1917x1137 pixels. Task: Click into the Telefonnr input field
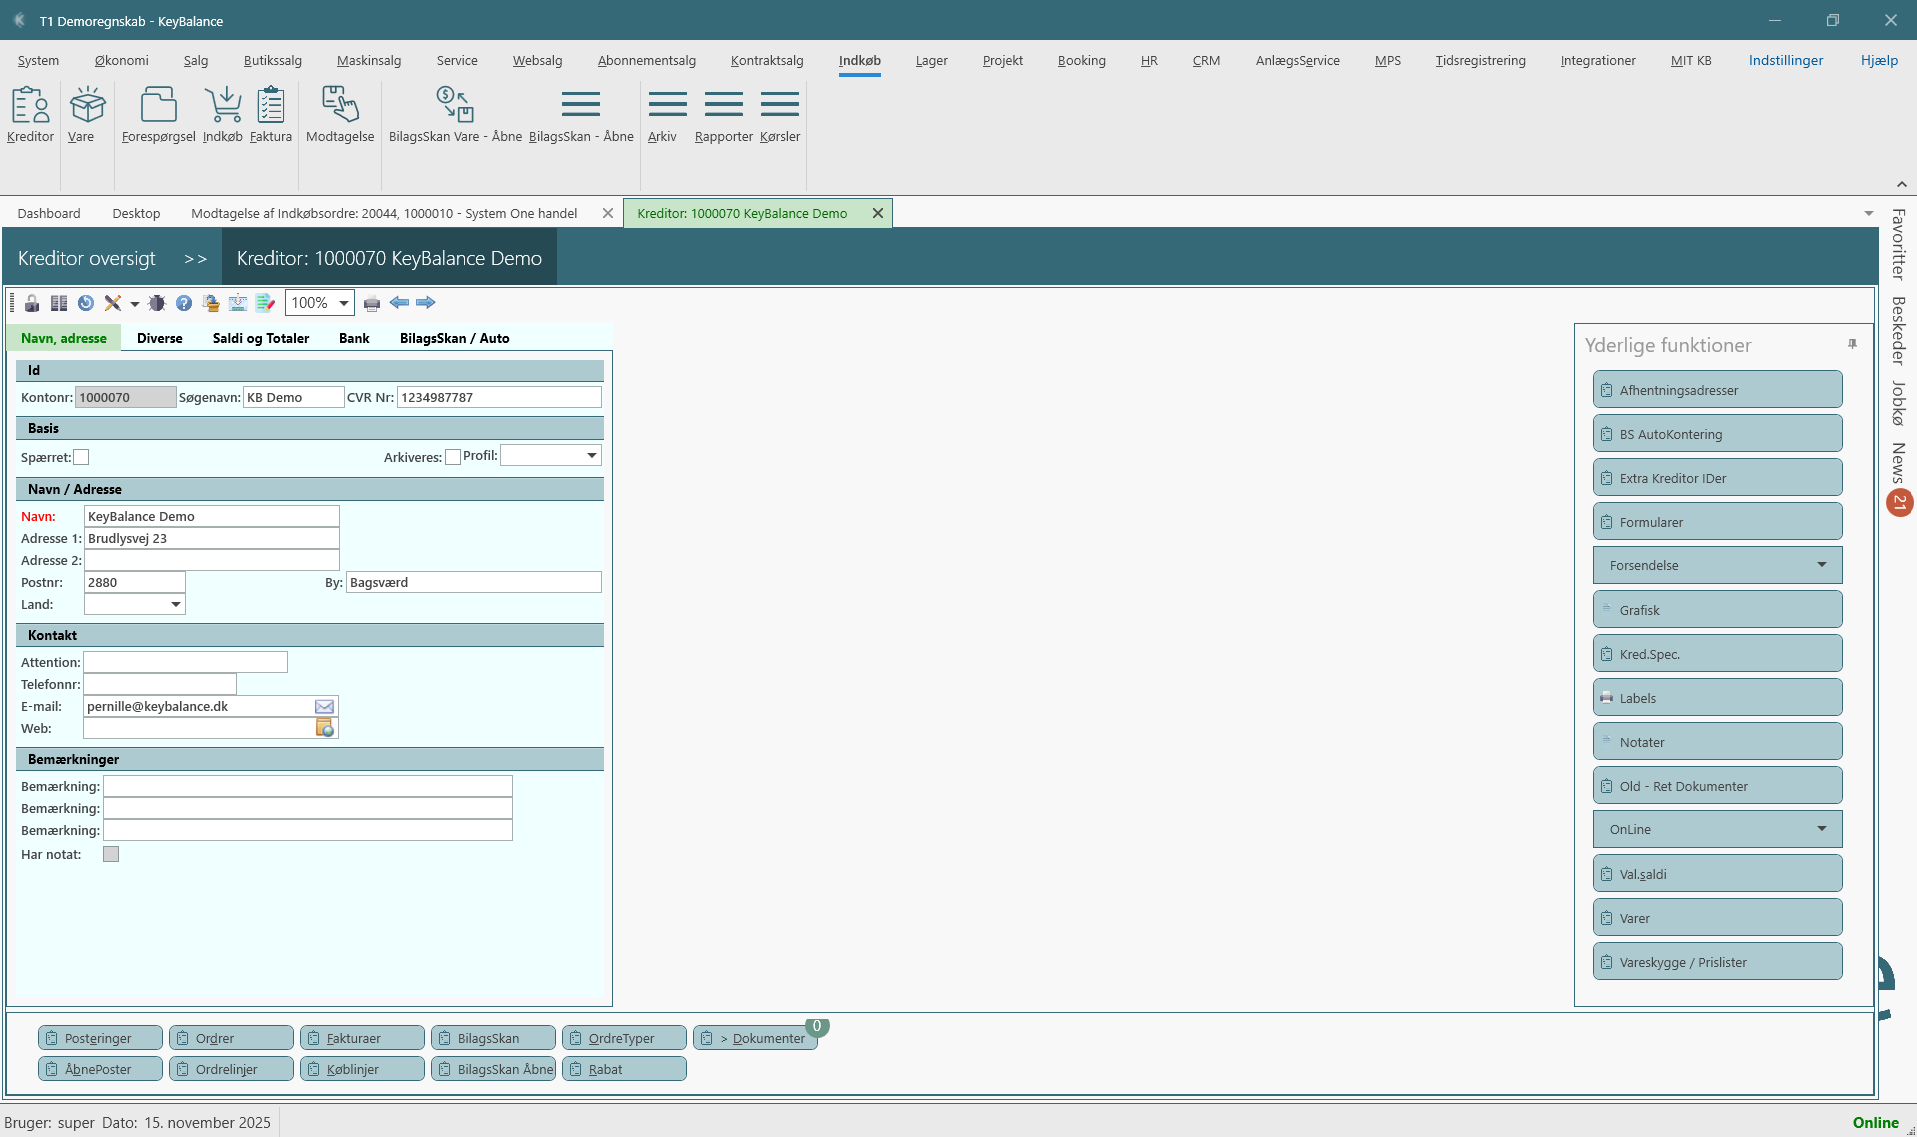click(x=160, y=684)
